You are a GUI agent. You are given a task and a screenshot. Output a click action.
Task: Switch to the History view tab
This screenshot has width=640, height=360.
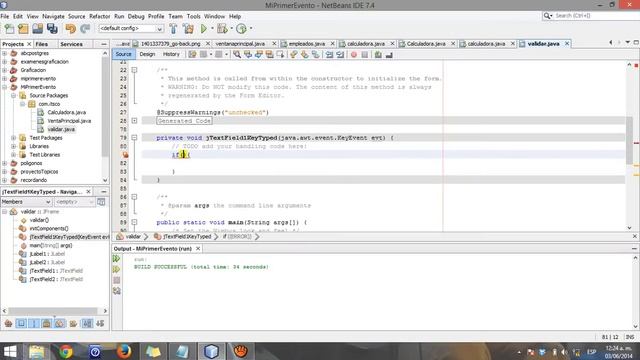171,54
